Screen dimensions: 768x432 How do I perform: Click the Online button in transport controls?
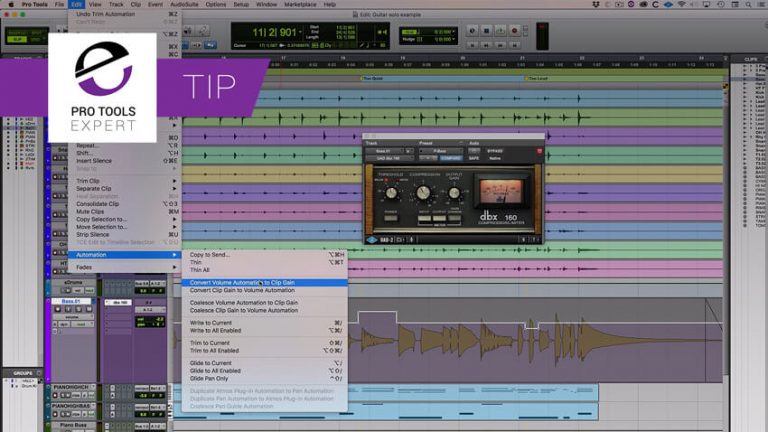coord(472,30)
